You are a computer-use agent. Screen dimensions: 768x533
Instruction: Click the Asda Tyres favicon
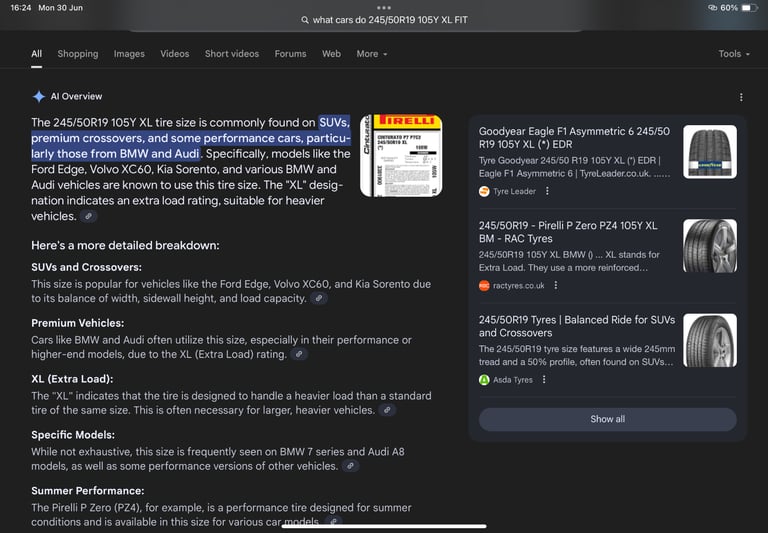coord(484,380)
